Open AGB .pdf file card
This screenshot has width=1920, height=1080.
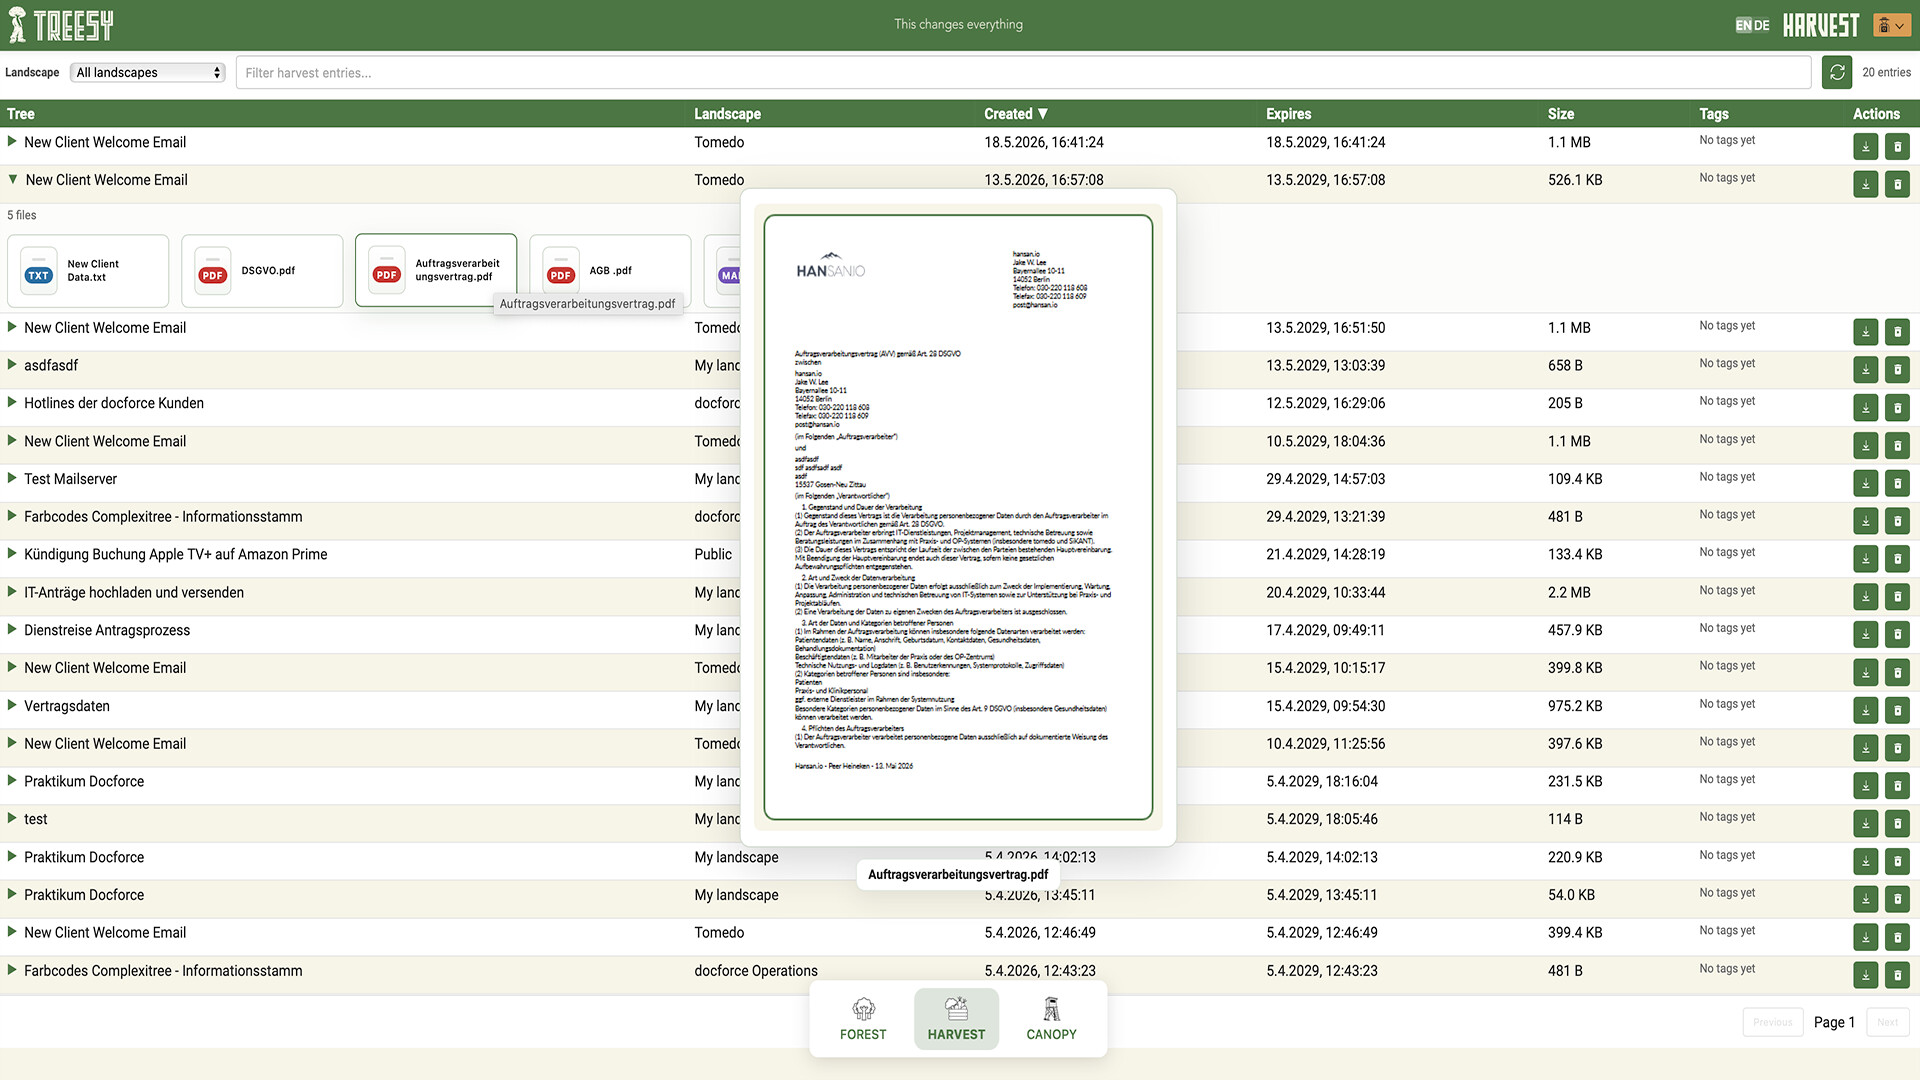(610, 271)
